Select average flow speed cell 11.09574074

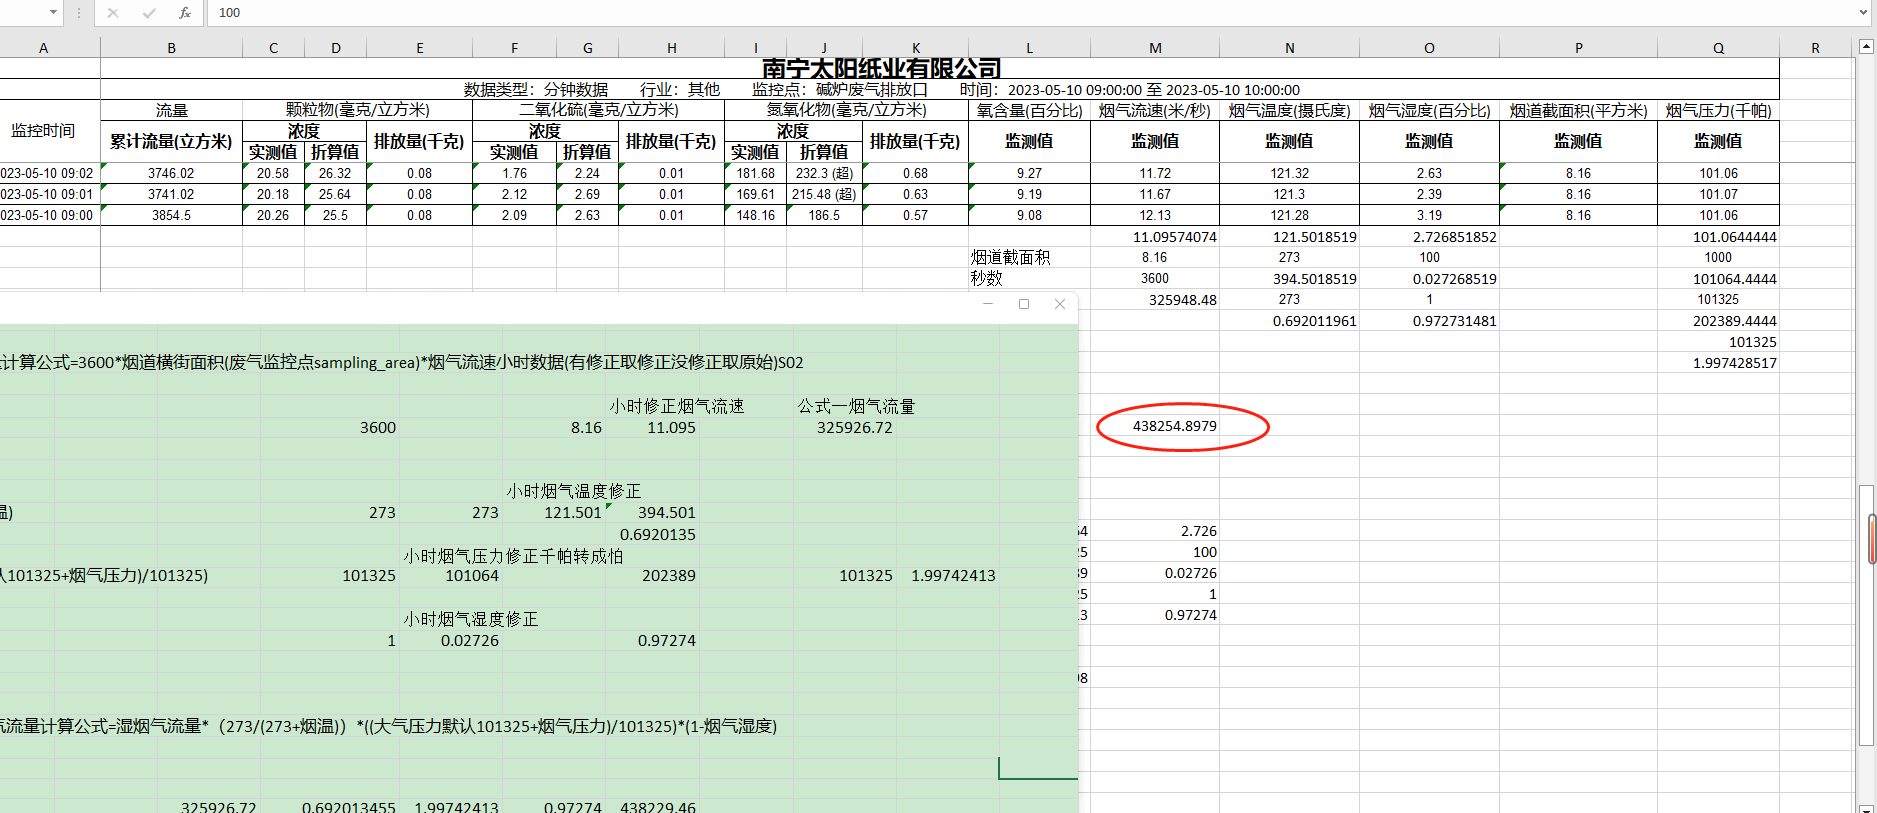tap(1155, 237)
